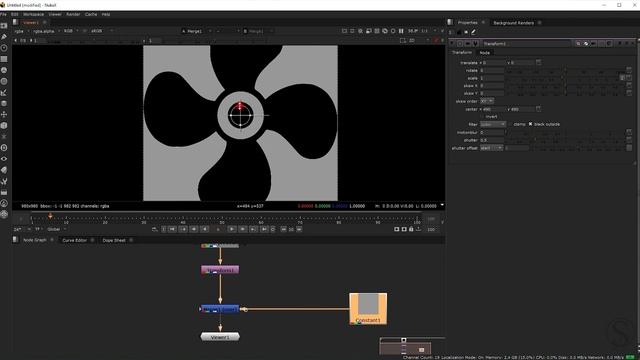Open the RGB display channel dropdown

coord(71,31)
